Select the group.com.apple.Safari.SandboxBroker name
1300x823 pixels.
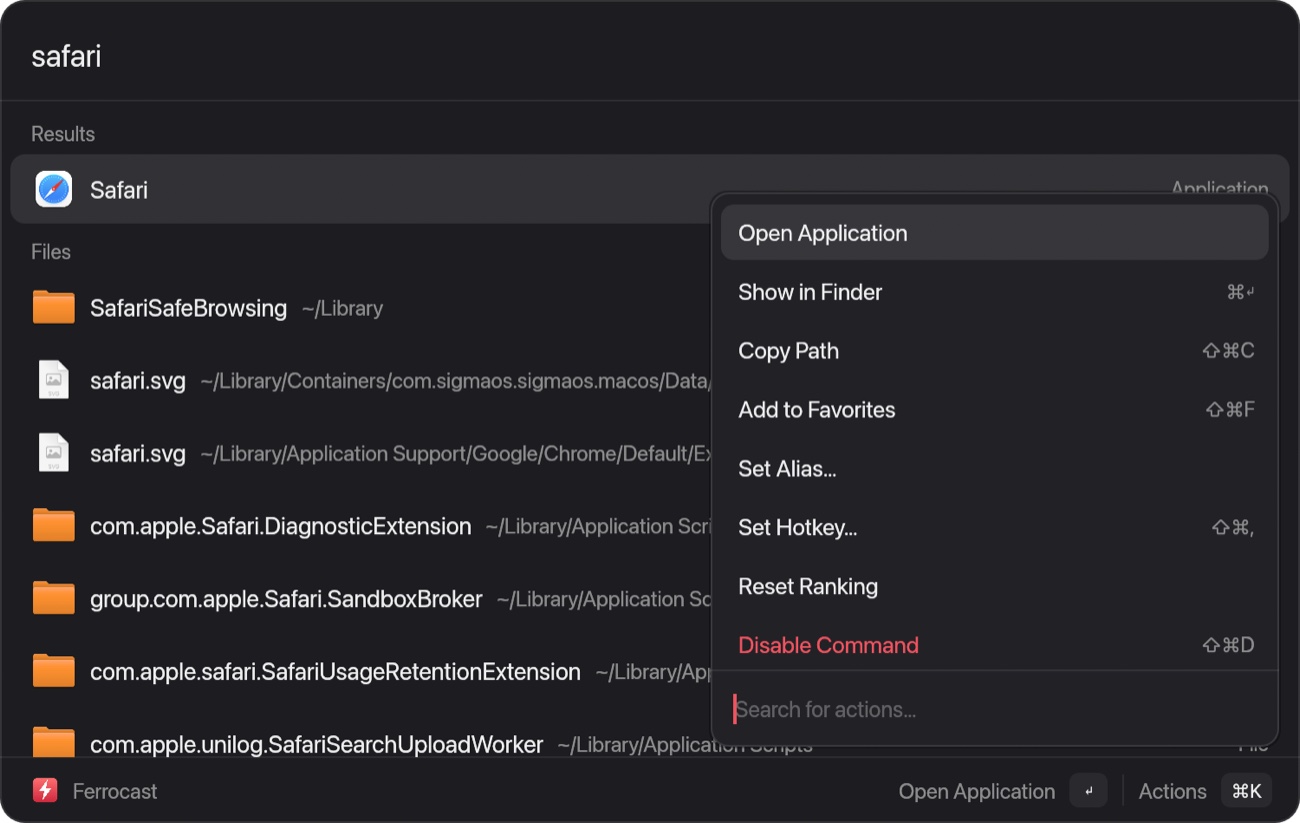tap(286, 599)
